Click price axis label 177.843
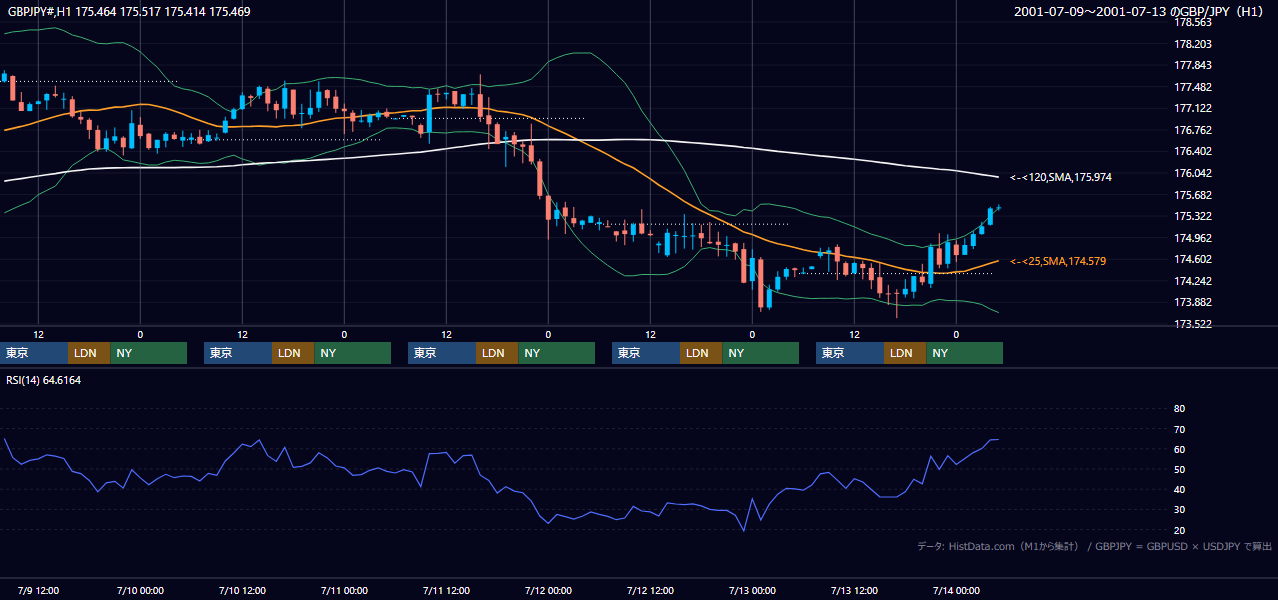The image size is (1278, 600). tap(1193, 65)
